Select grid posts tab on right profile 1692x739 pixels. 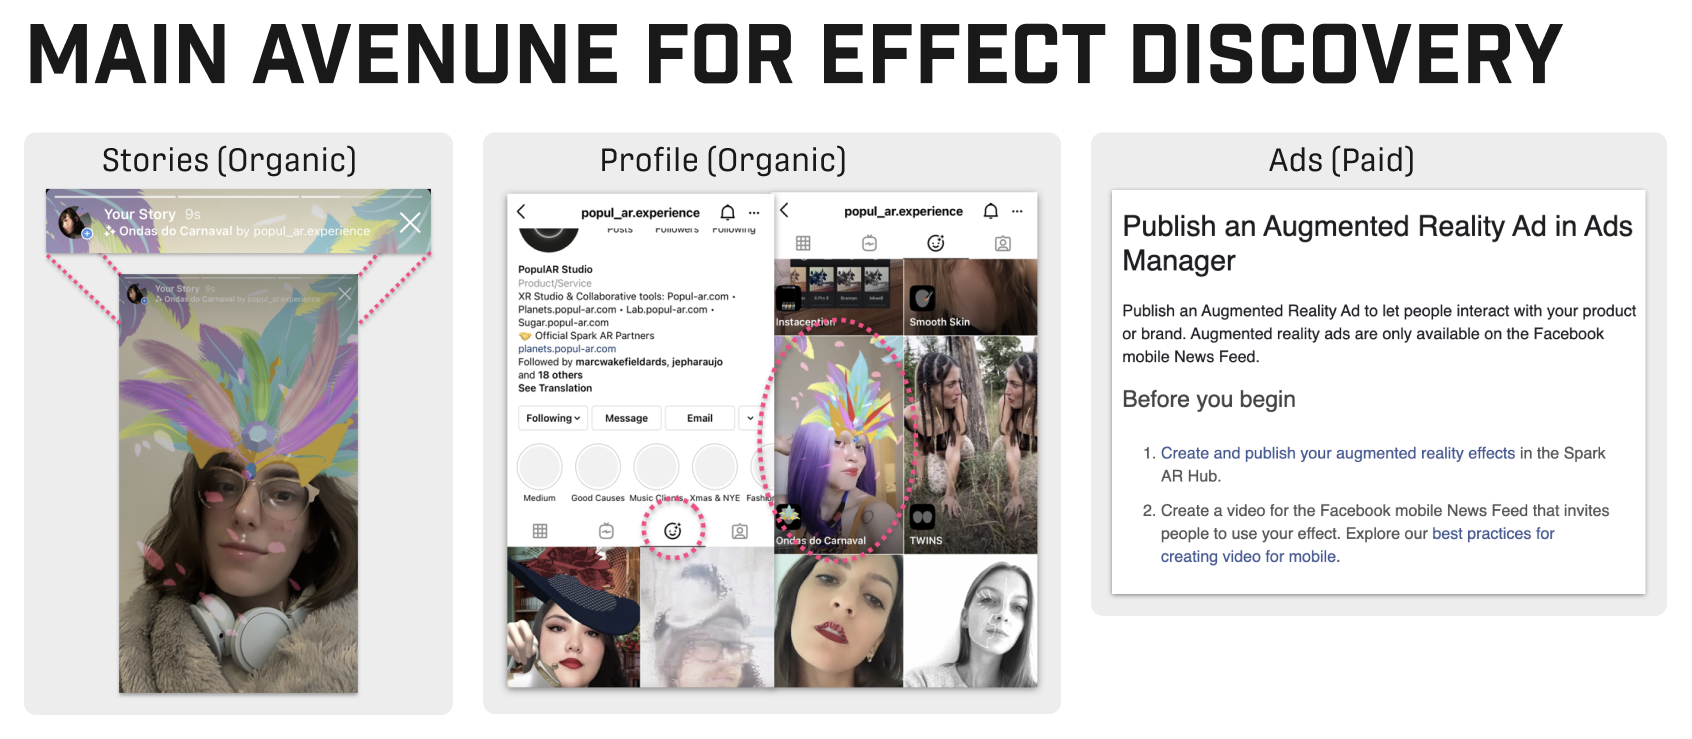(x=803, y=243)
